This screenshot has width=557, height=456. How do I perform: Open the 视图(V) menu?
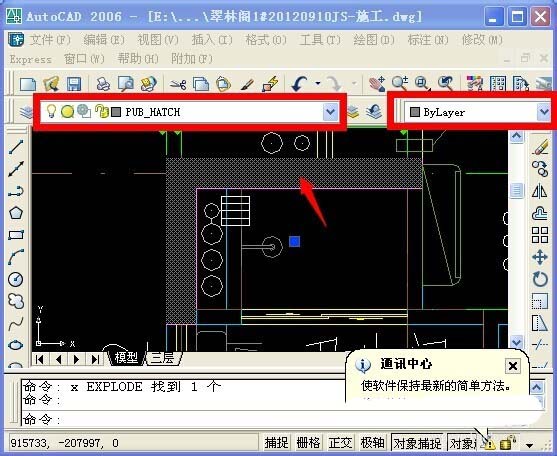(158, 40)
